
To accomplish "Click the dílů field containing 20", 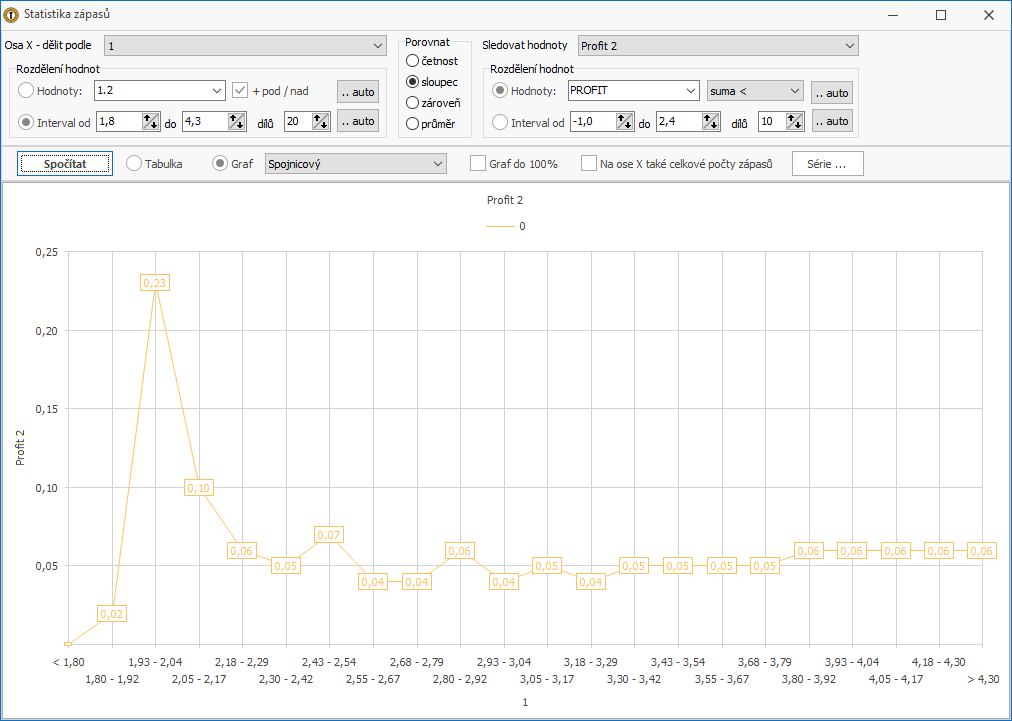I will [x=299, y=121].
